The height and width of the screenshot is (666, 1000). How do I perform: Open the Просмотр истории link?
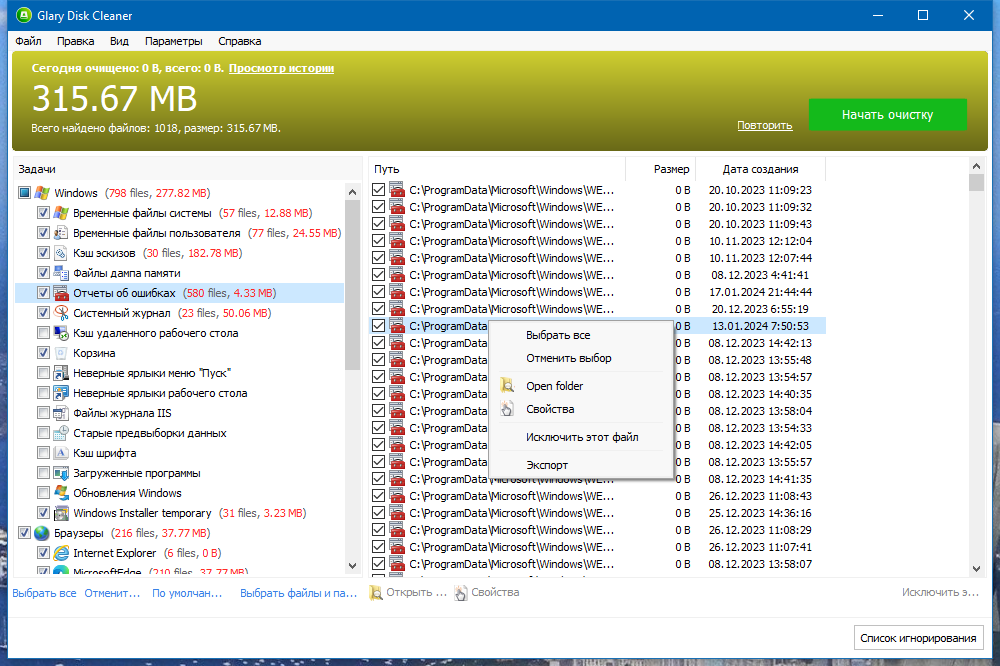pyautogui.click(x=281, y=68)
